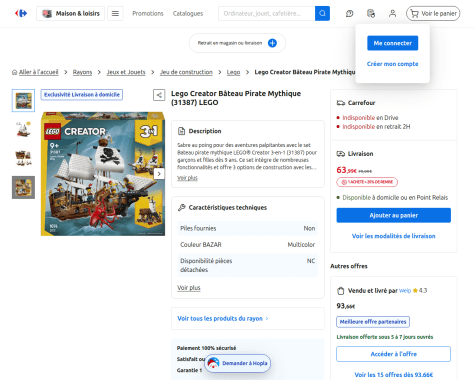475x380 pixels.
Task: Open Voir les 15 offres dès 93.66€
Action: pos(394,375)
